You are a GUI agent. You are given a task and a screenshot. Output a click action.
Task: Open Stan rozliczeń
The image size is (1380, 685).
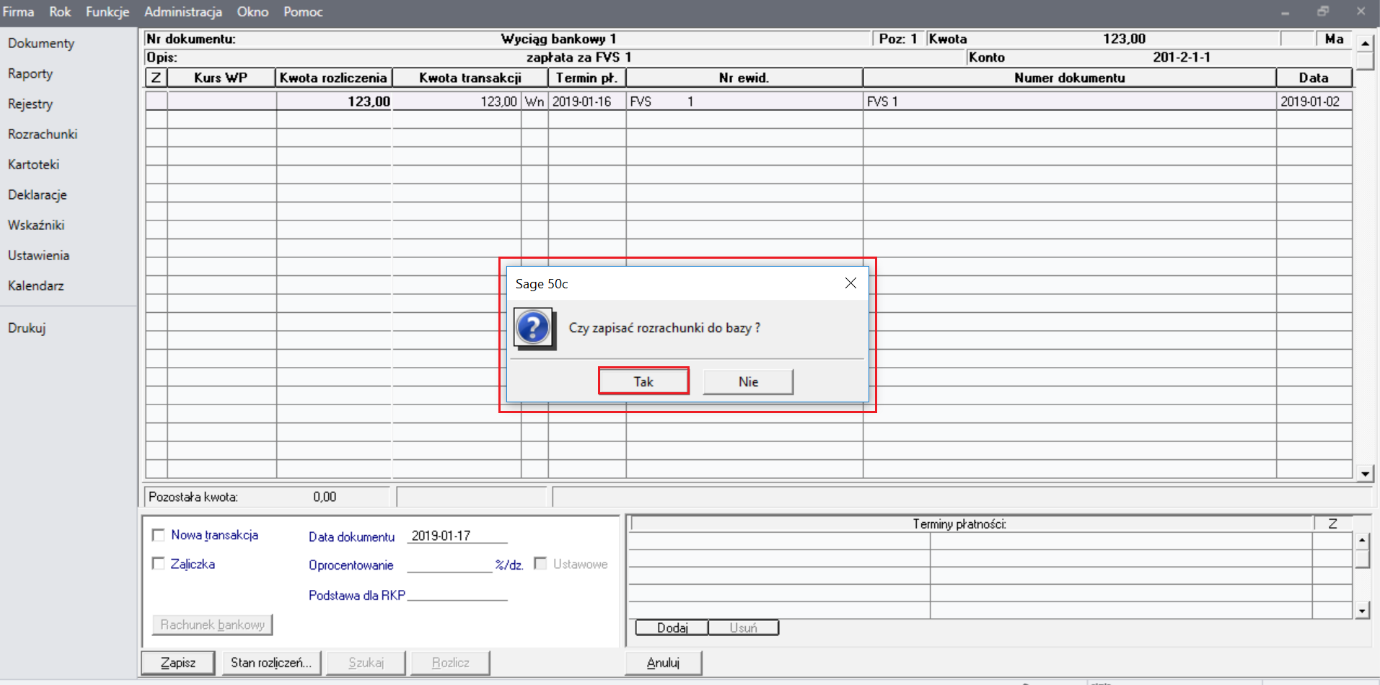271,662
